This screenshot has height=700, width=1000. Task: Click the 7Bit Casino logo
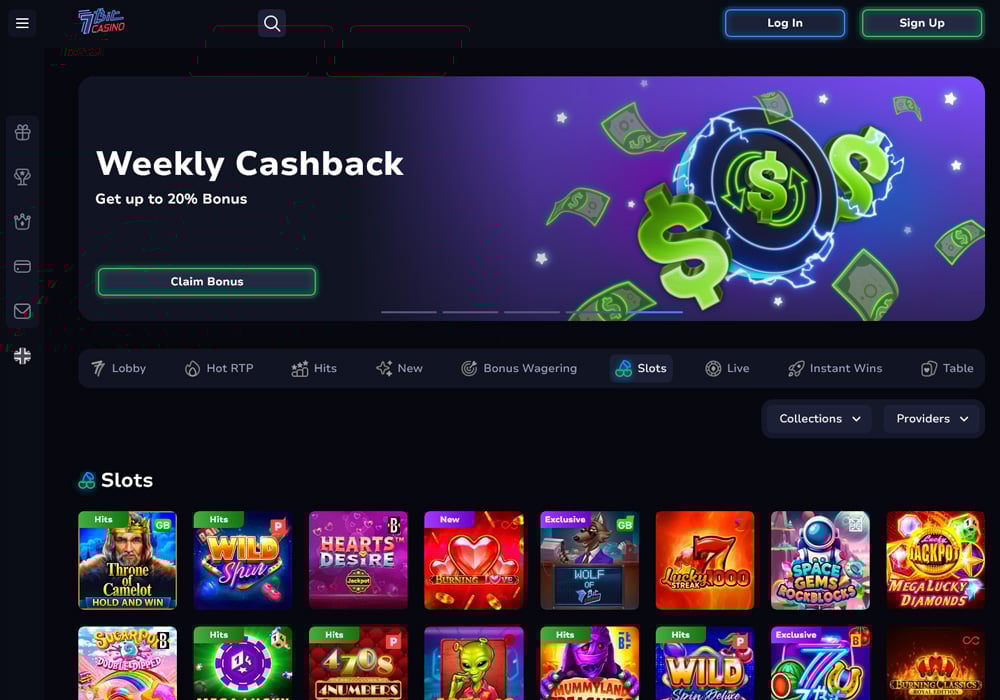101,22
